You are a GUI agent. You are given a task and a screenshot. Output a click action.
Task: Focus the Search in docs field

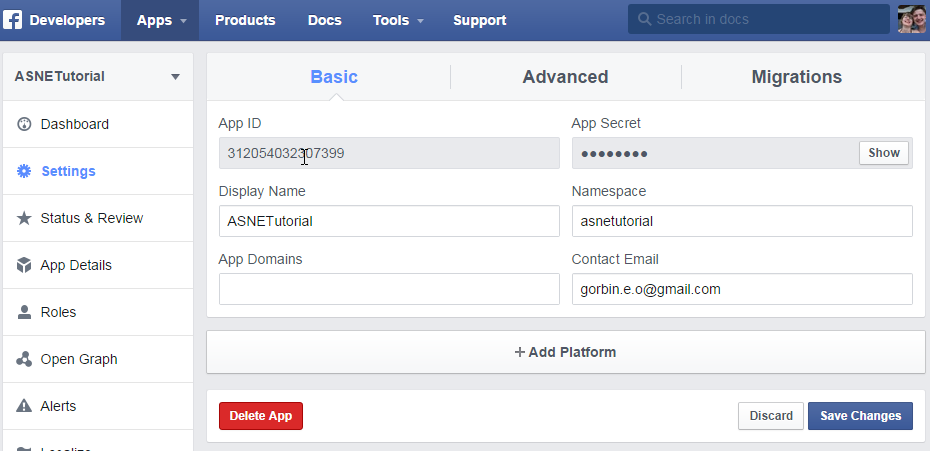point(758,20)
